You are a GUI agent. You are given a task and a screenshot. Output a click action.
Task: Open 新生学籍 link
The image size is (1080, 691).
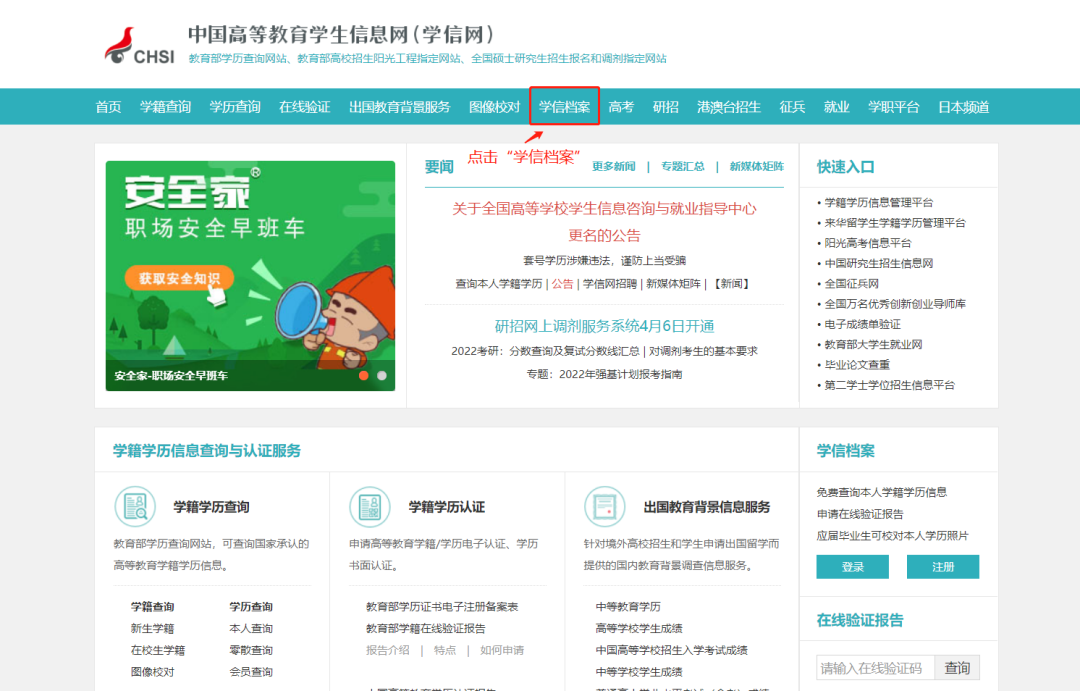point(152,628)
